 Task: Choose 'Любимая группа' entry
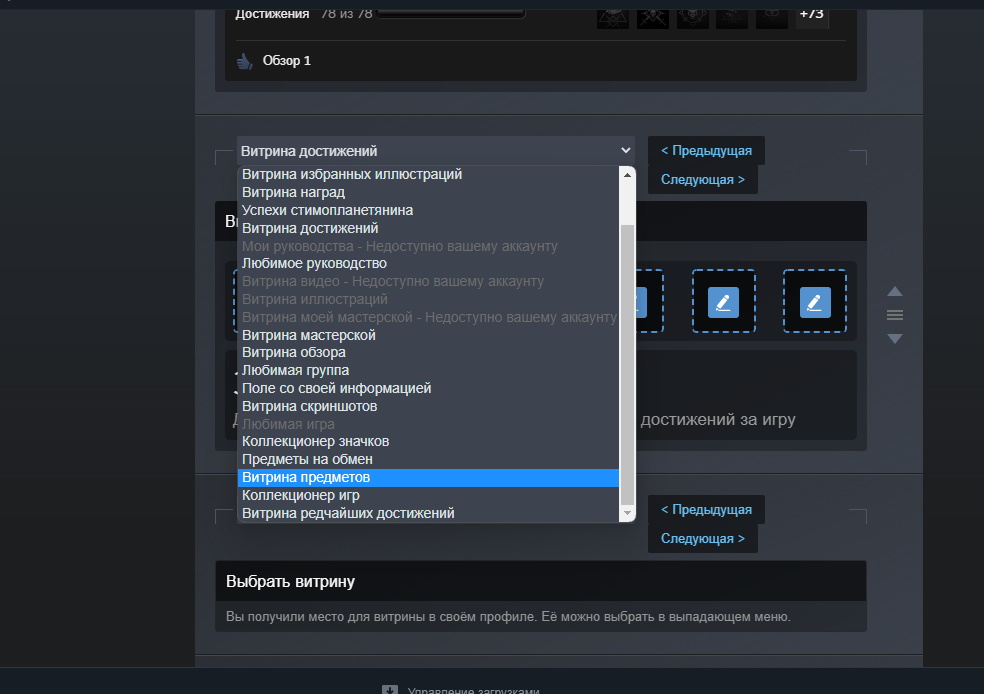click(428, 370)
